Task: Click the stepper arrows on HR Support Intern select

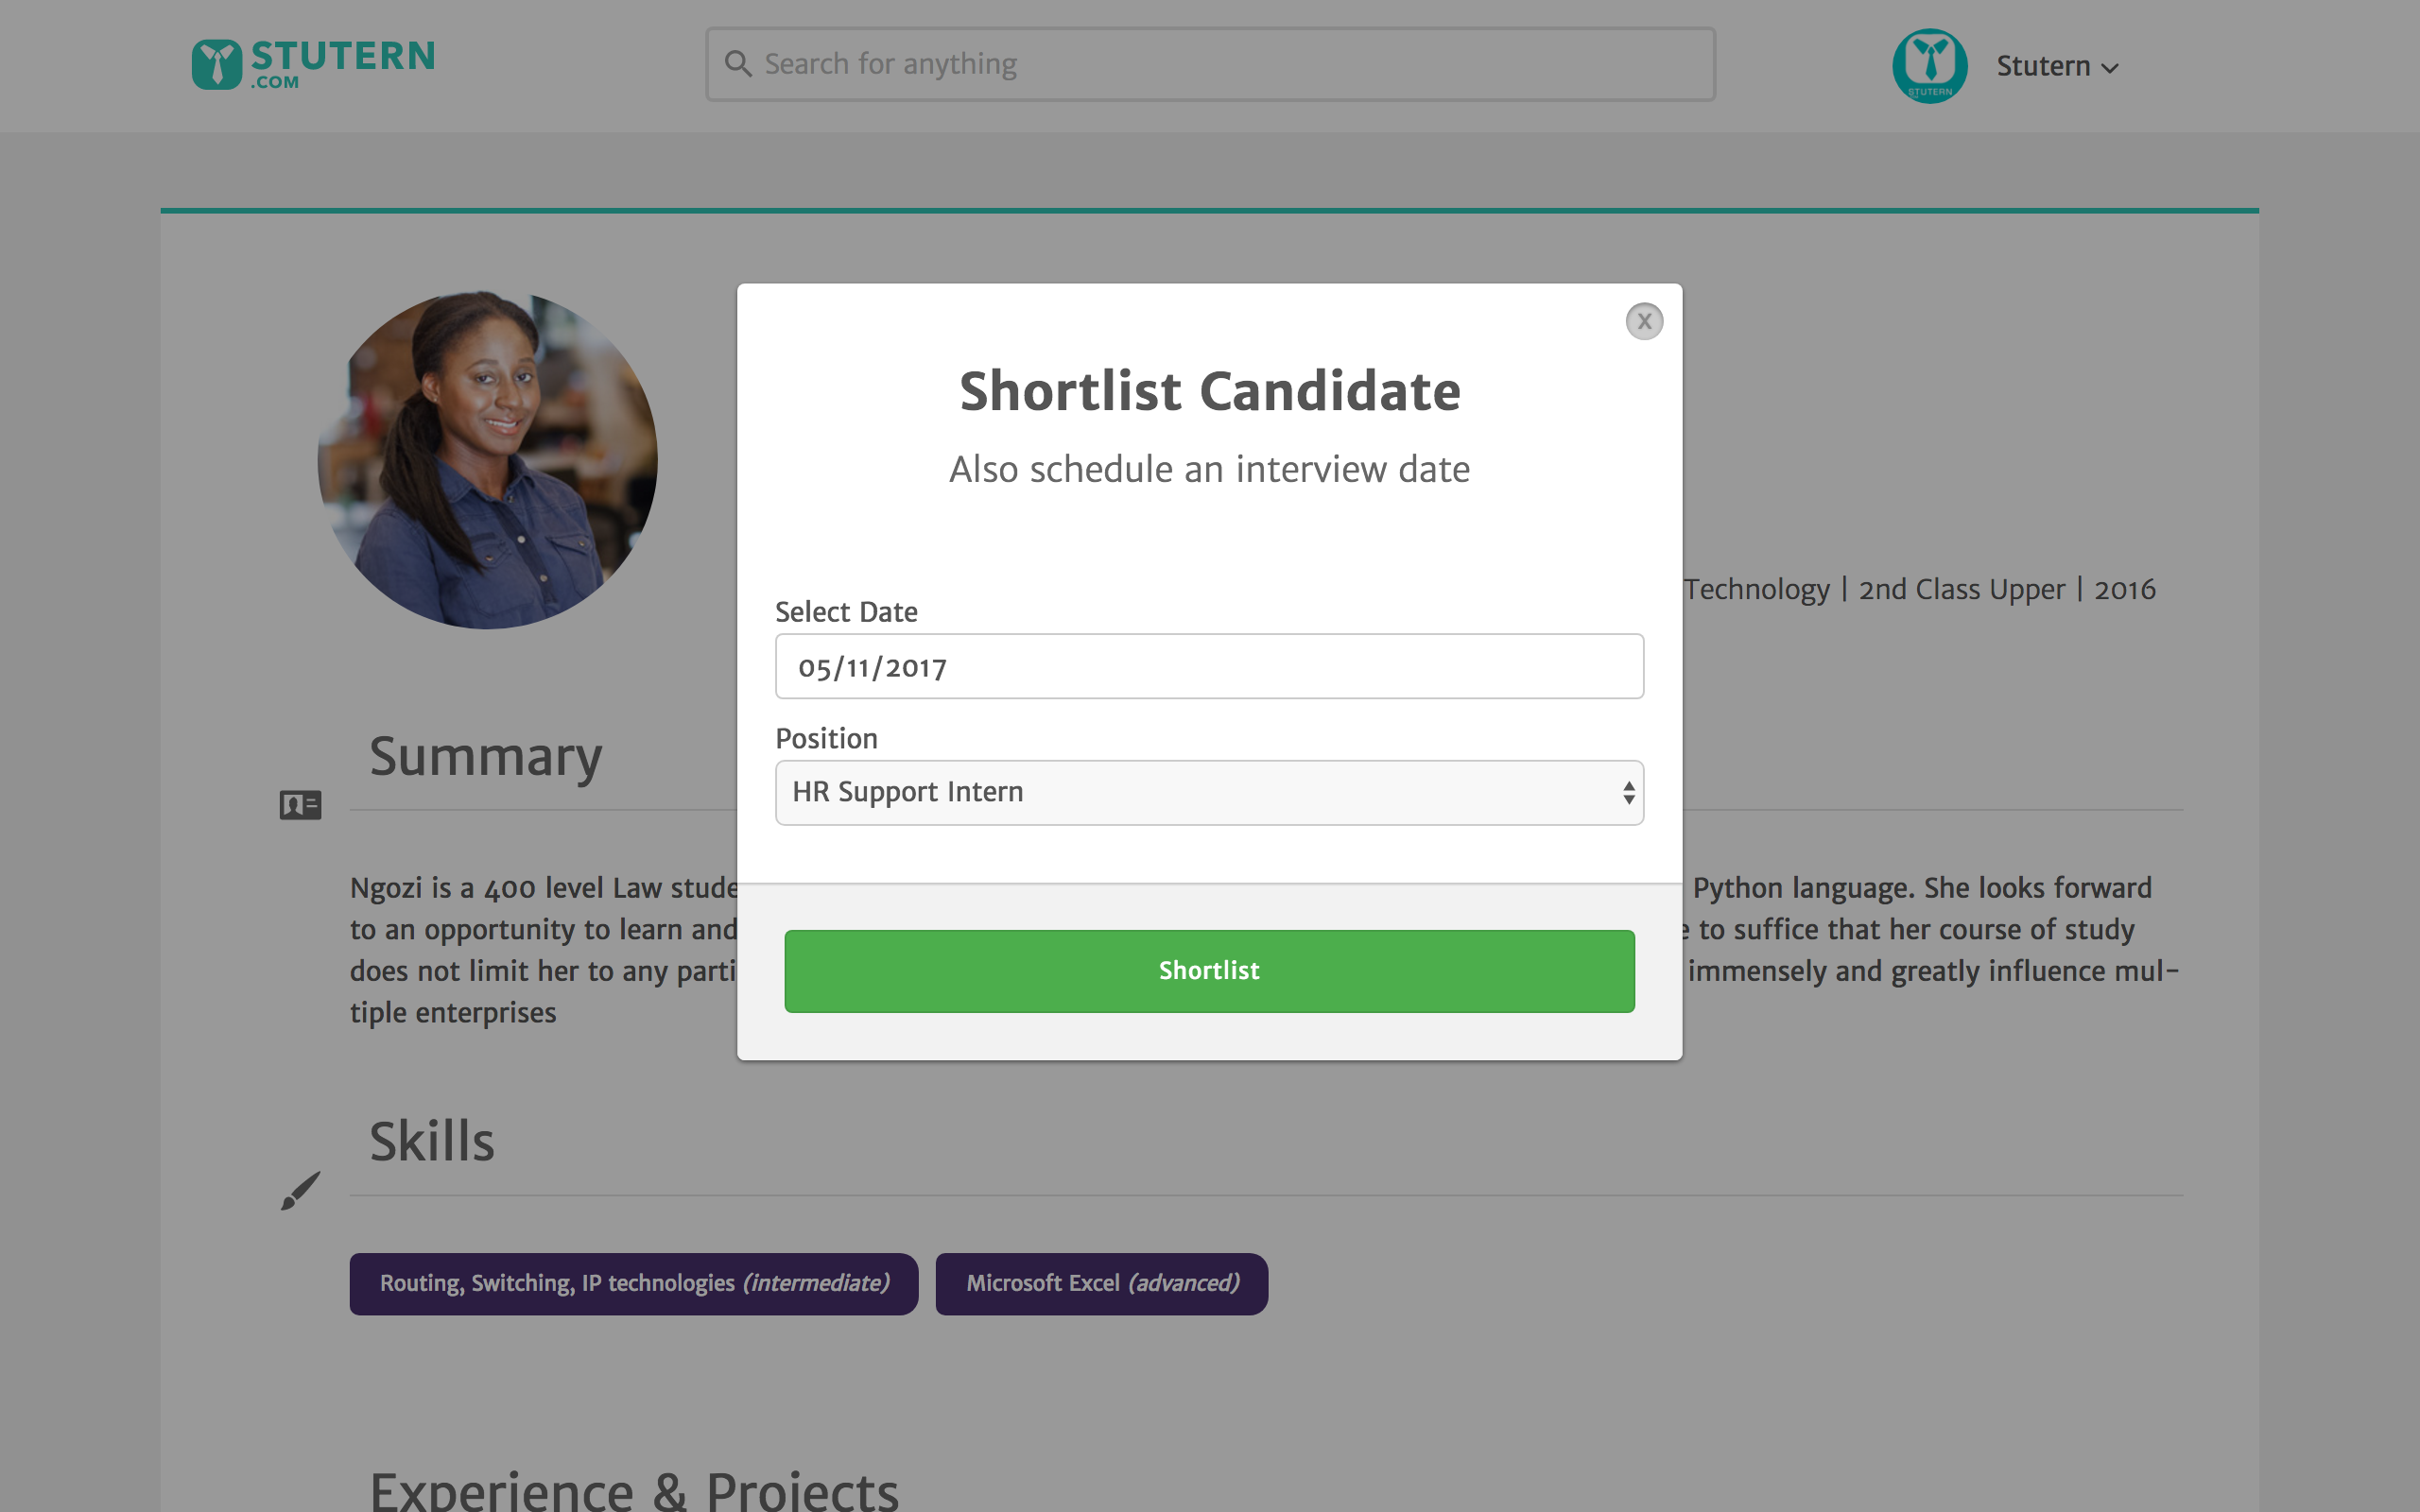Action: [1627, 792]
